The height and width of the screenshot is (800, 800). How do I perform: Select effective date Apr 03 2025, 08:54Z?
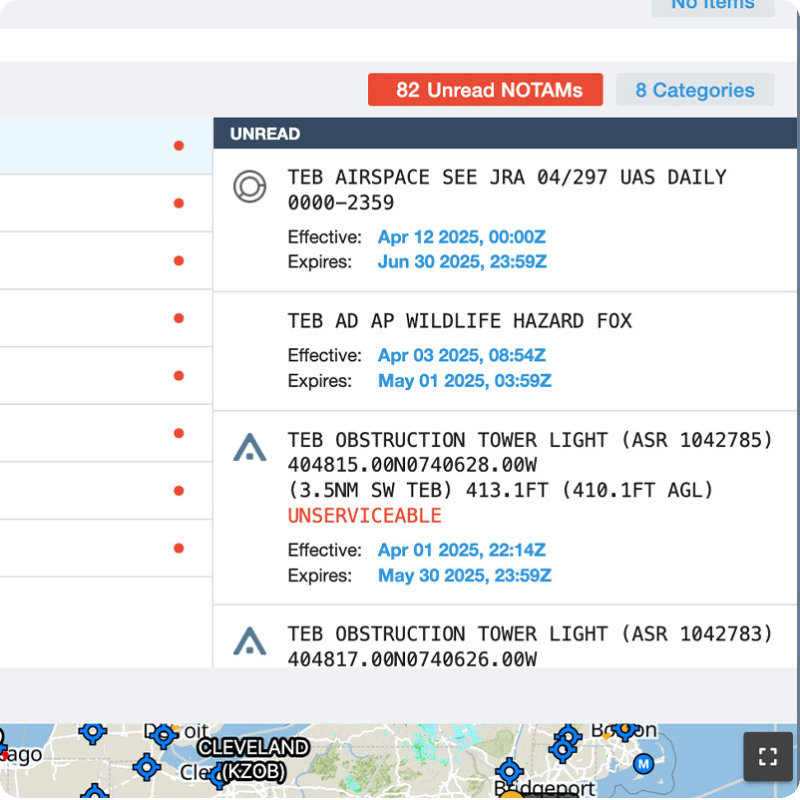(462, 355)
